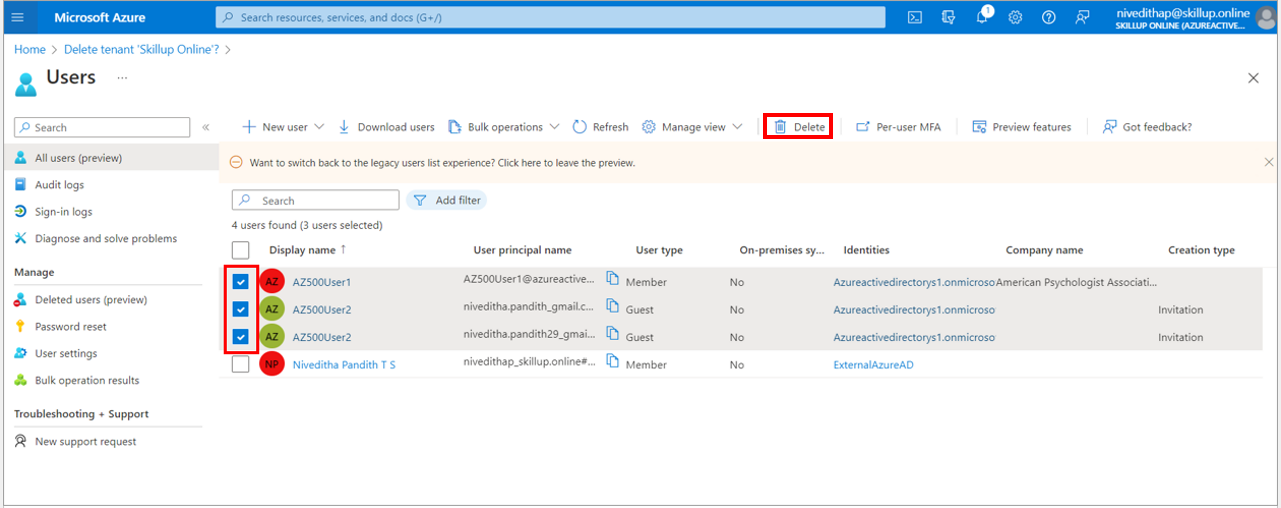The image size is (1281, 508).
Task: Click American Psychologist Associati... company cell
Action: (x=1076, y=283)
